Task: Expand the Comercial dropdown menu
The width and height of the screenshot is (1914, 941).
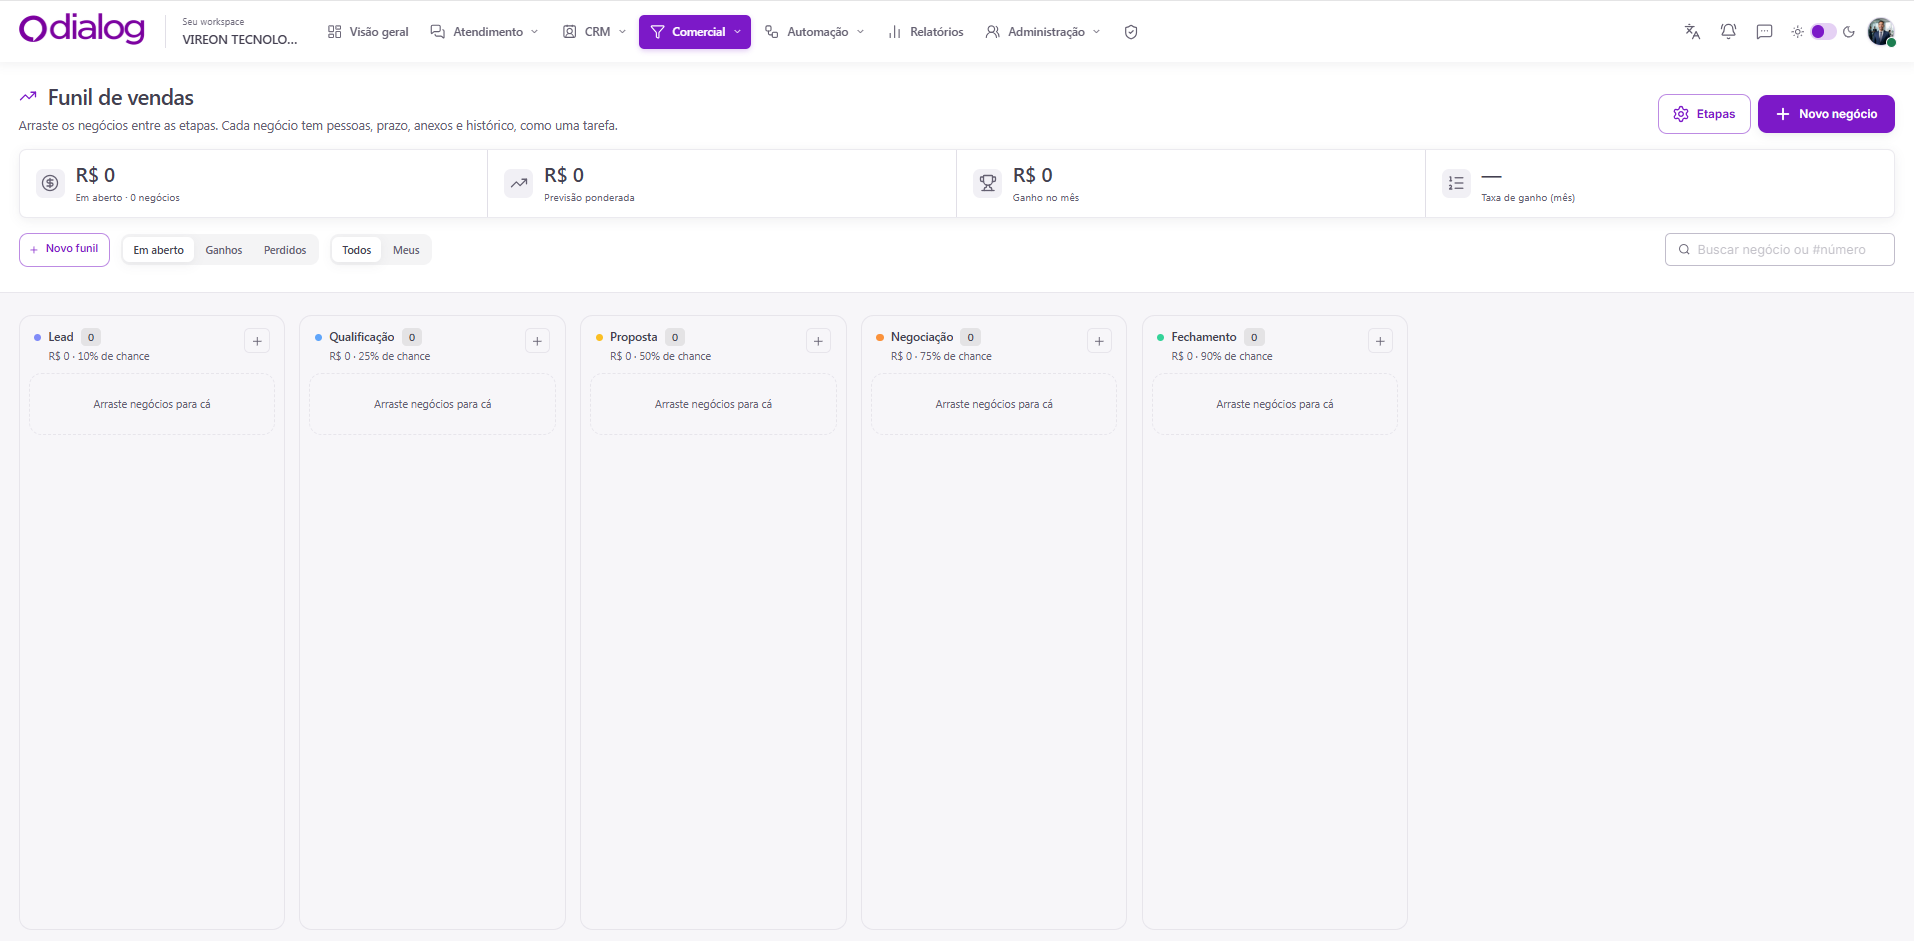Action: (x=695, y=32)
